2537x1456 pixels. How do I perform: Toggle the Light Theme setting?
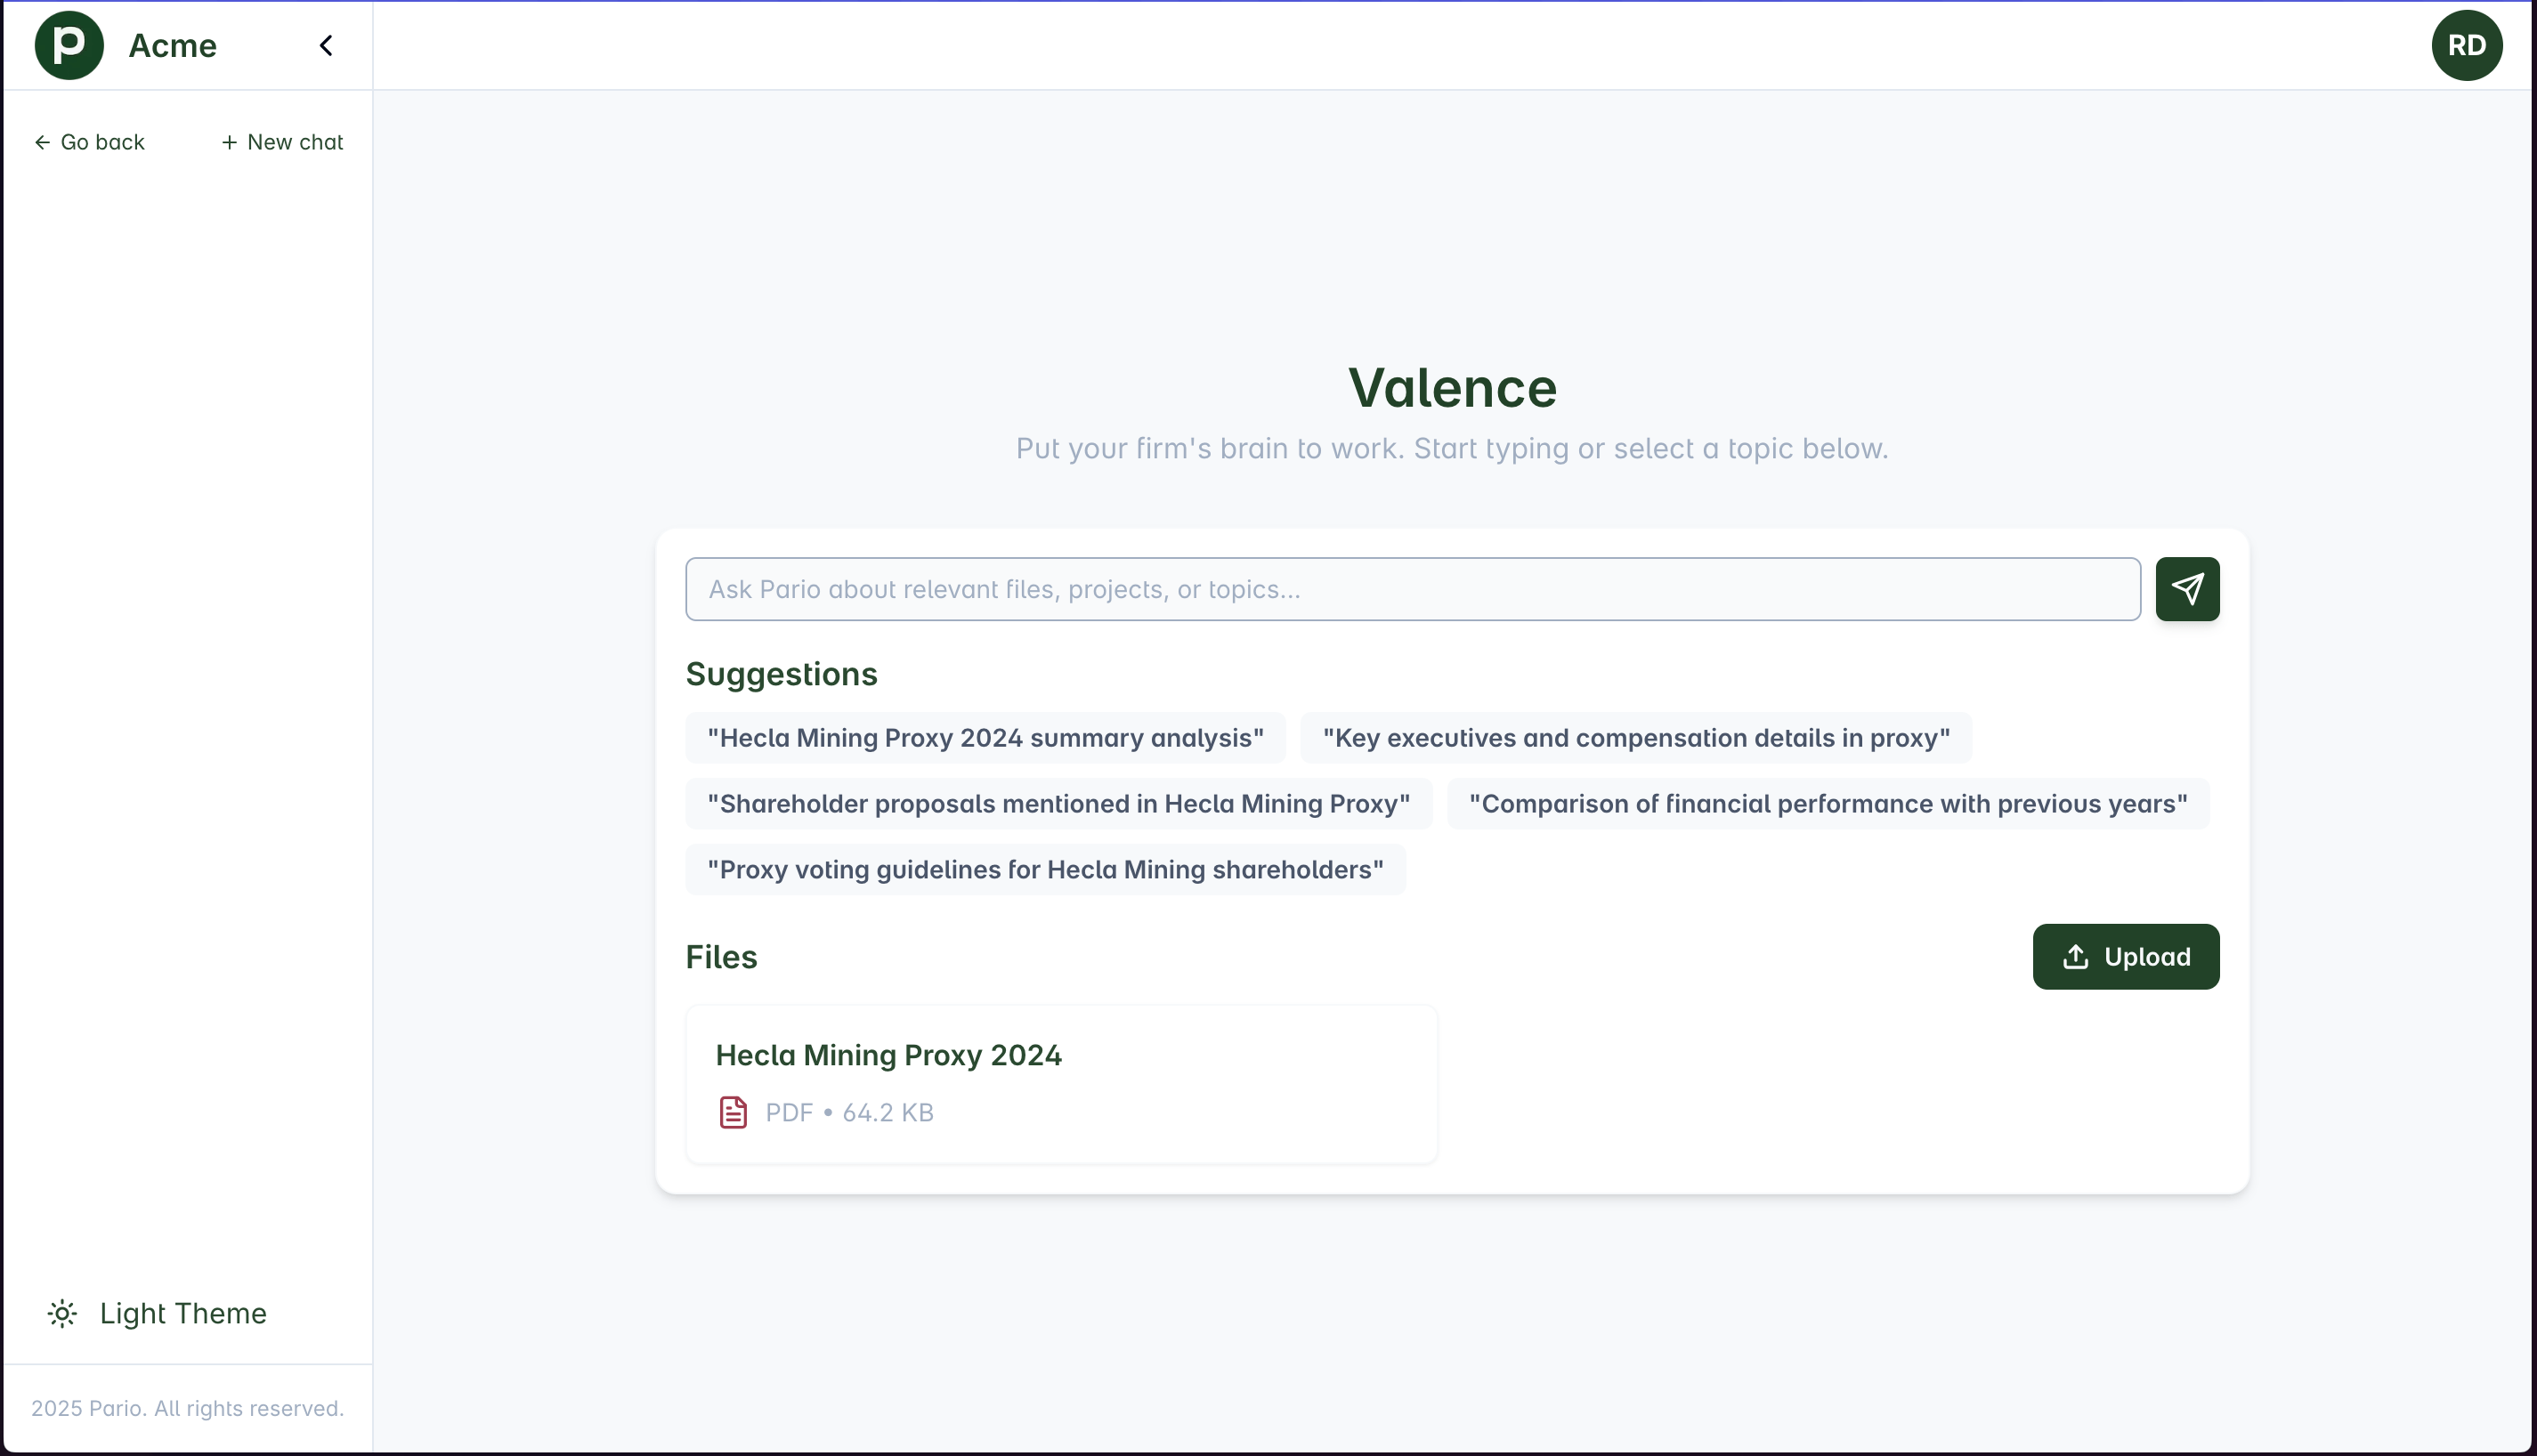click(183, 1313)
